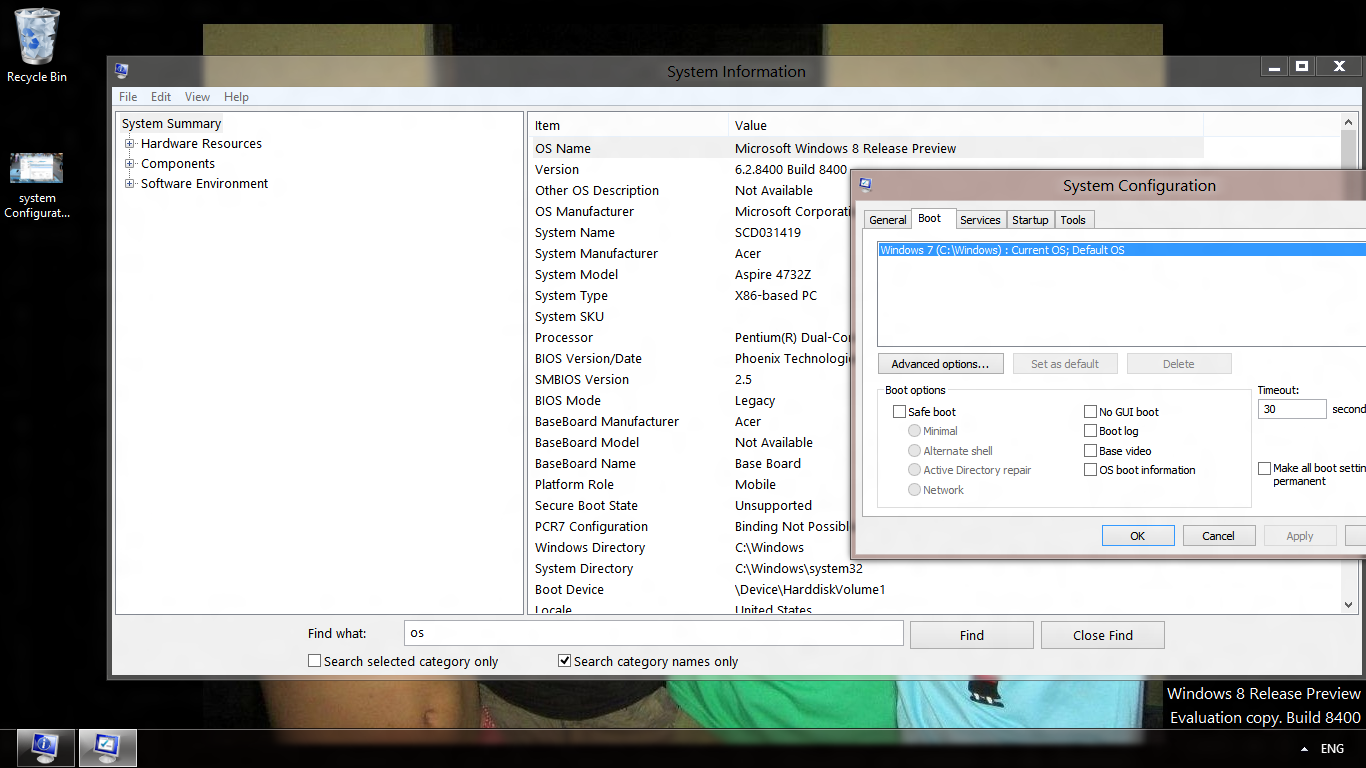Minimize the System Information window
1366x768 pixels.
click(x=1273, y=67)
